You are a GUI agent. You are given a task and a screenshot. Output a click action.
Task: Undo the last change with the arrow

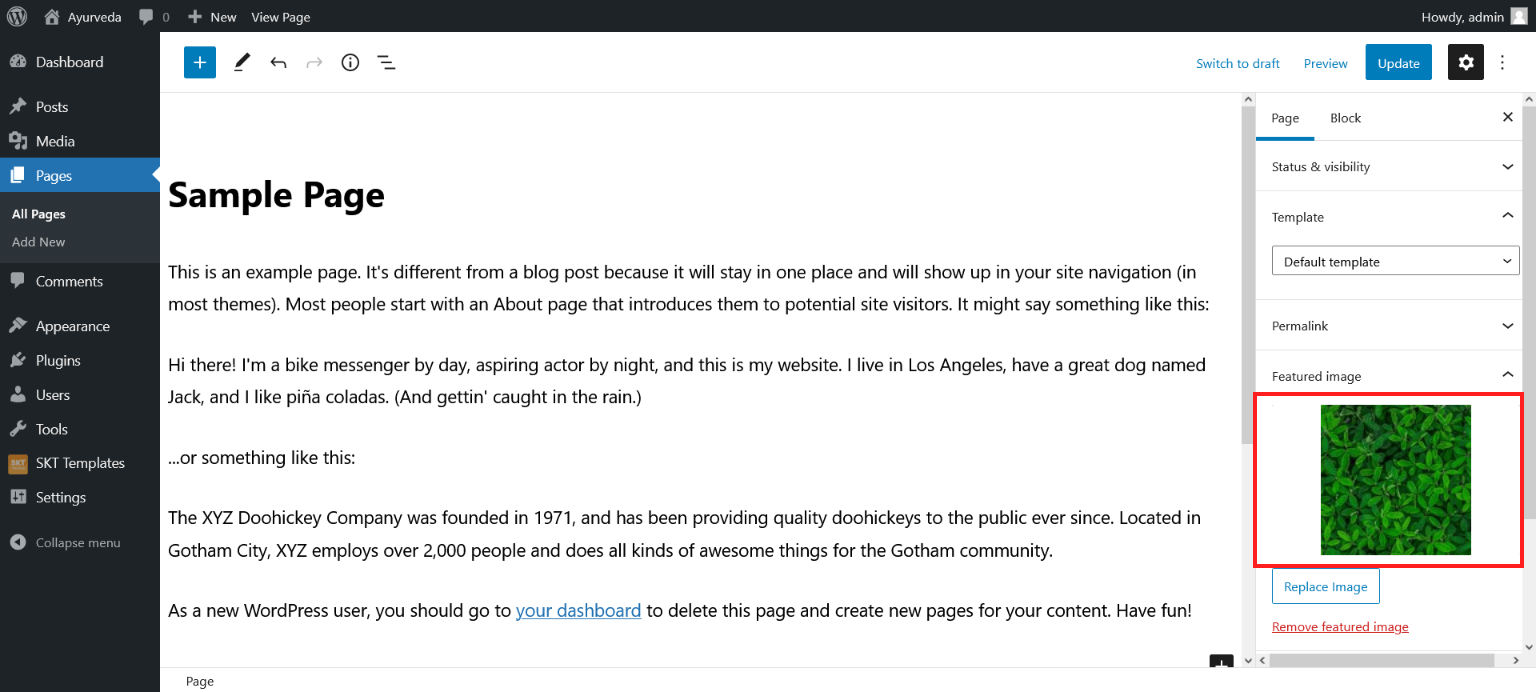pos(278,62)
